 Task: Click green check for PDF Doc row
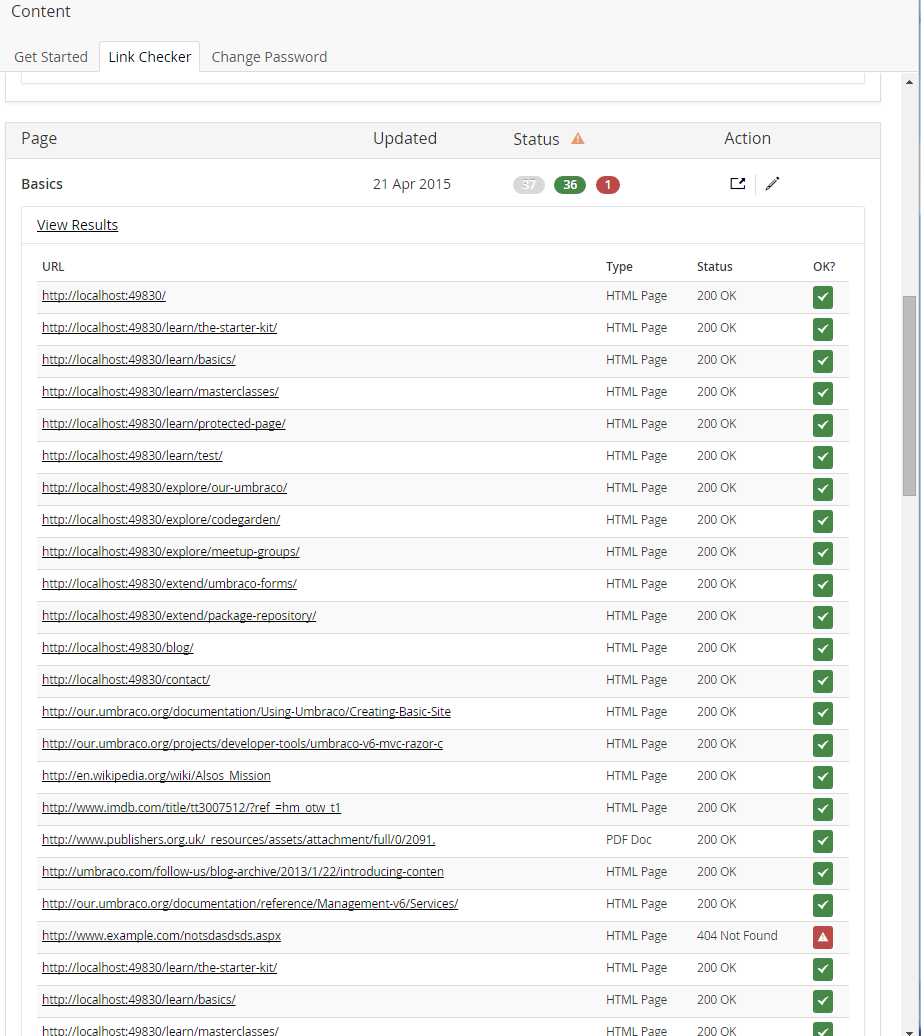(x=823, y=841)
